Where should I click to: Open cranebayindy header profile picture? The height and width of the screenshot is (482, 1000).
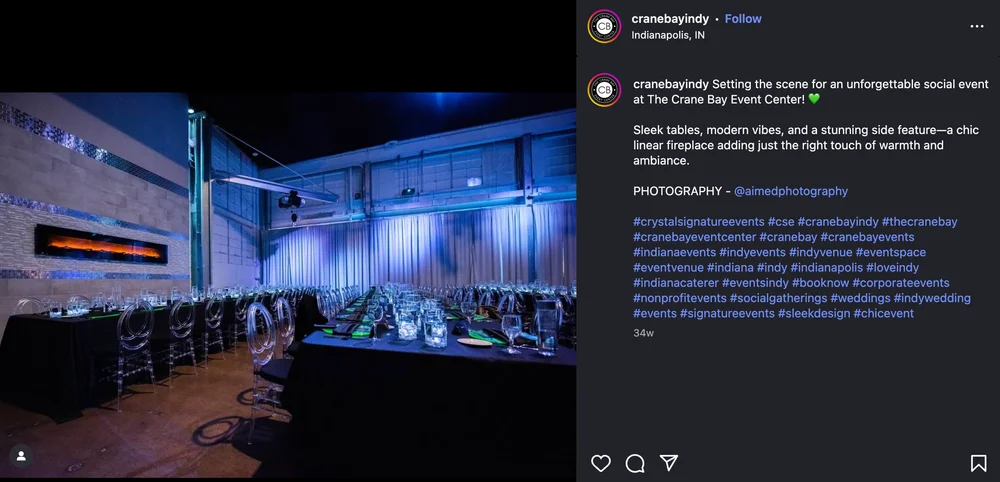tap(604, 26)
